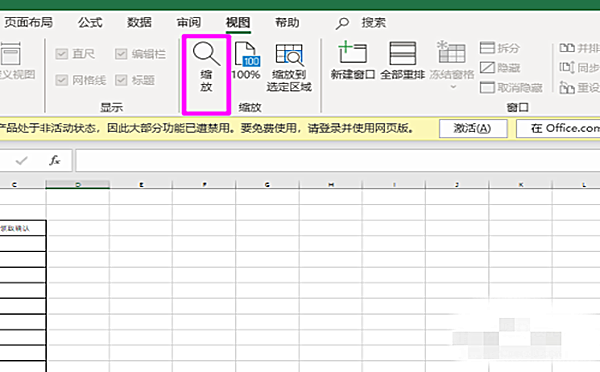This screenshot has width=600, height=372.
Task: Click the search magnifier icon in ribbon
Action: (x=342, y=23)
